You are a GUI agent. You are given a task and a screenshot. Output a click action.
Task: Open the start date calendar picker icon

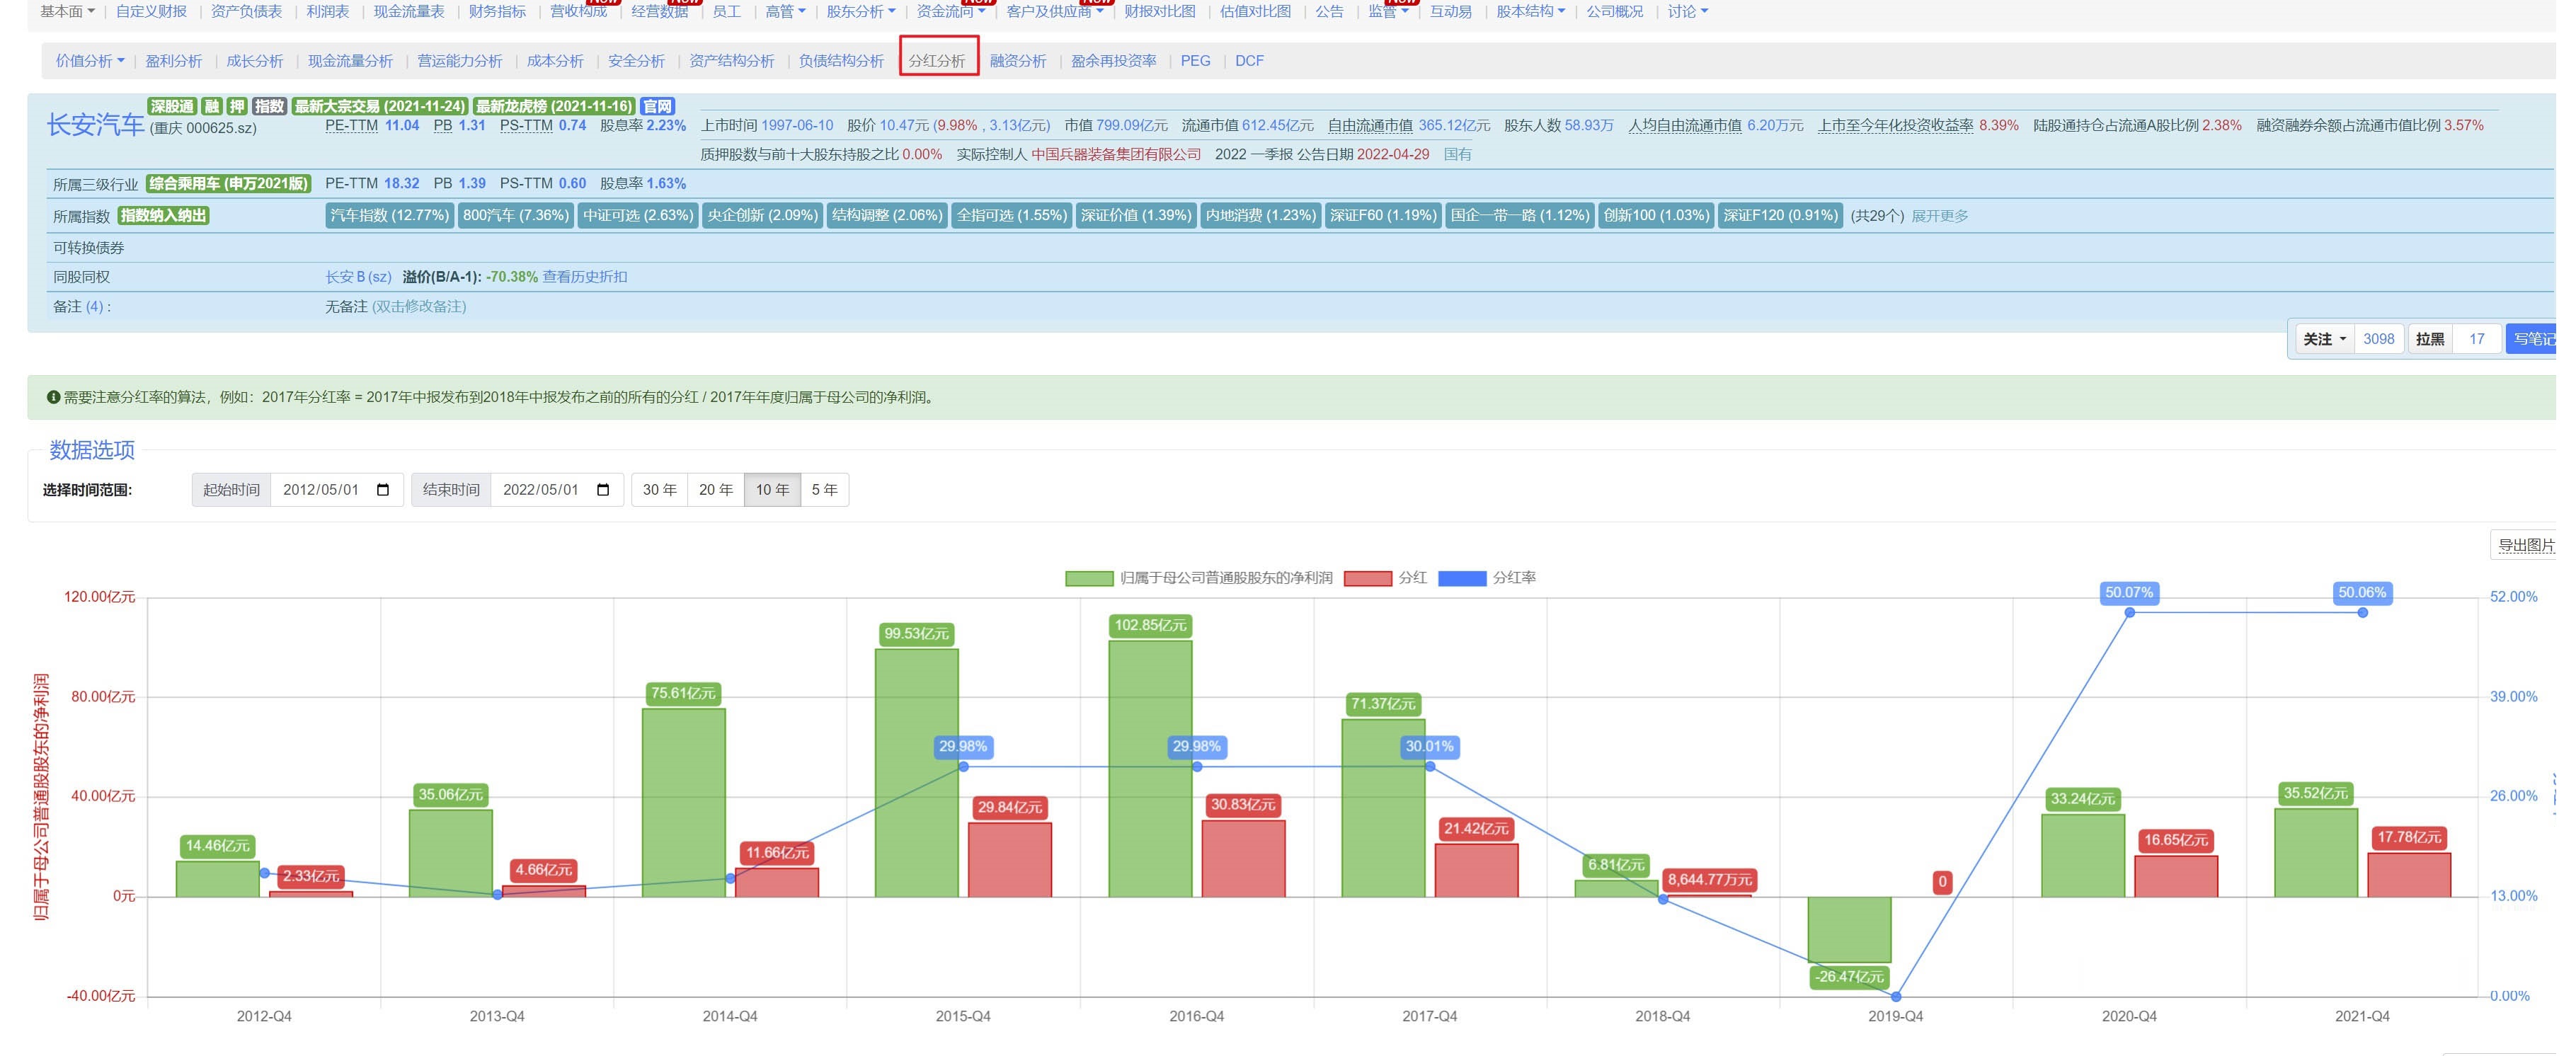click(383, 490)
